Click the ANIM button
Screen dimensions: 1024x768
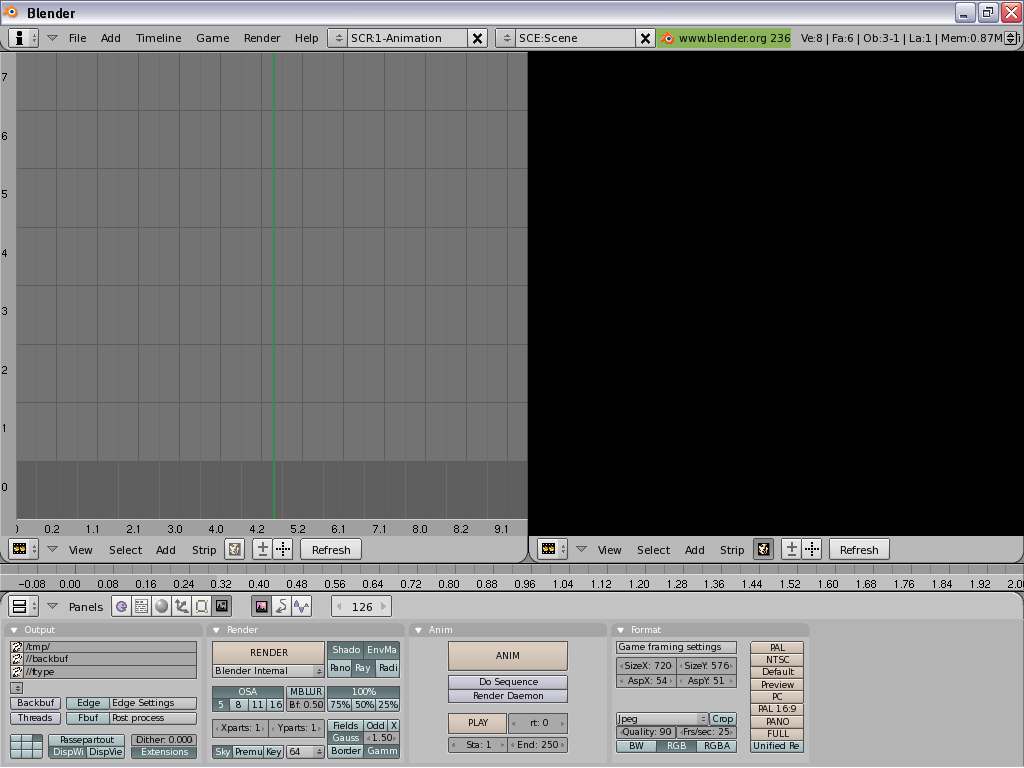coord(506,655)
